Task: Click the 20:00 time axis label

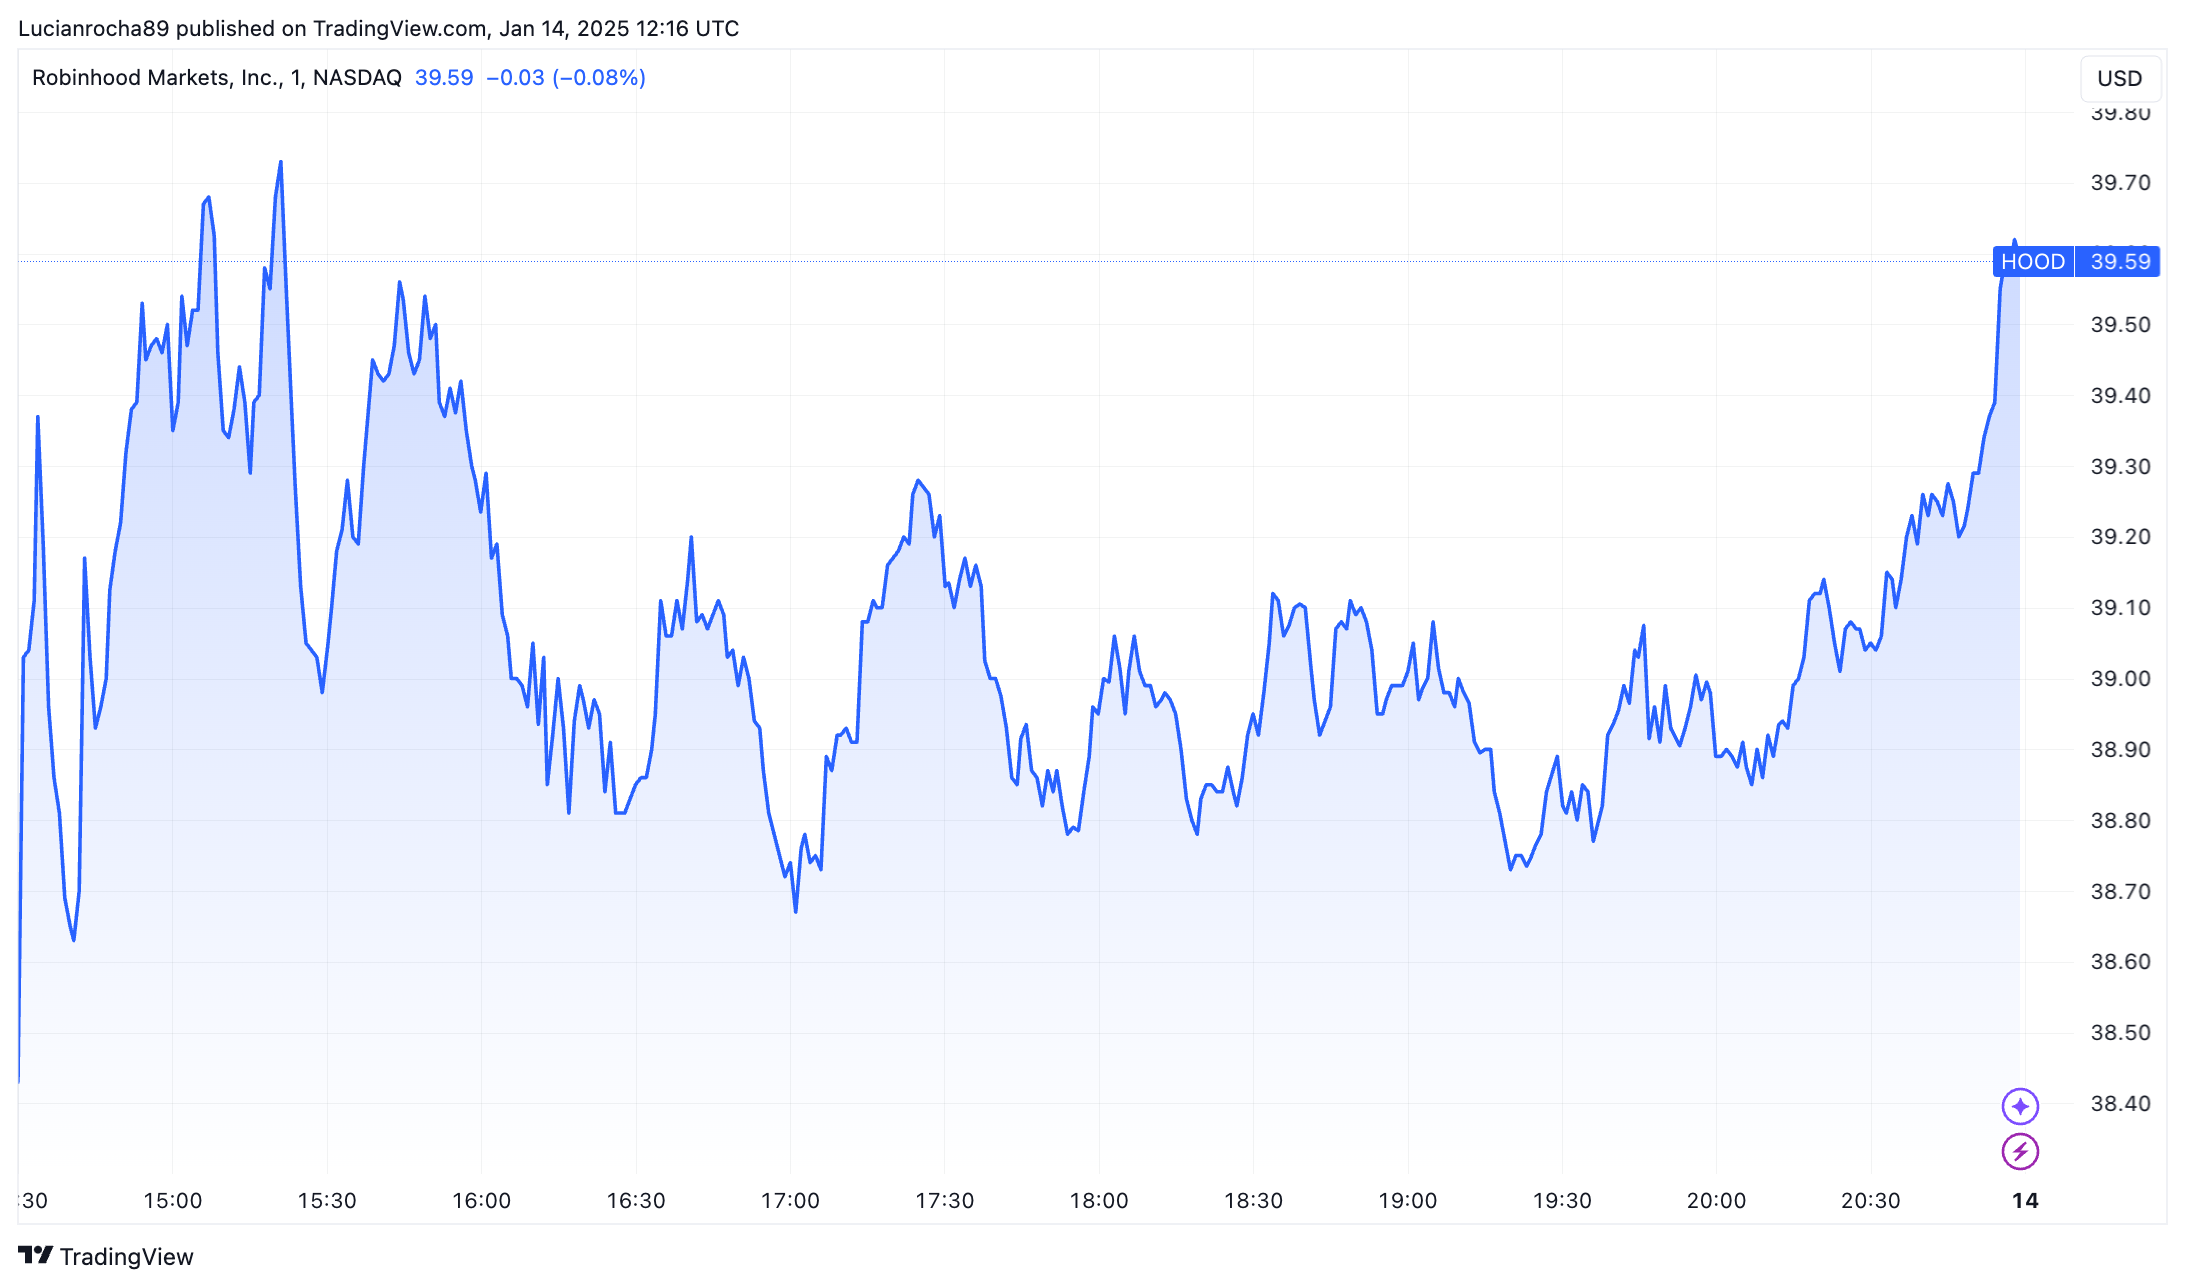Action: pos(1716,1200)
